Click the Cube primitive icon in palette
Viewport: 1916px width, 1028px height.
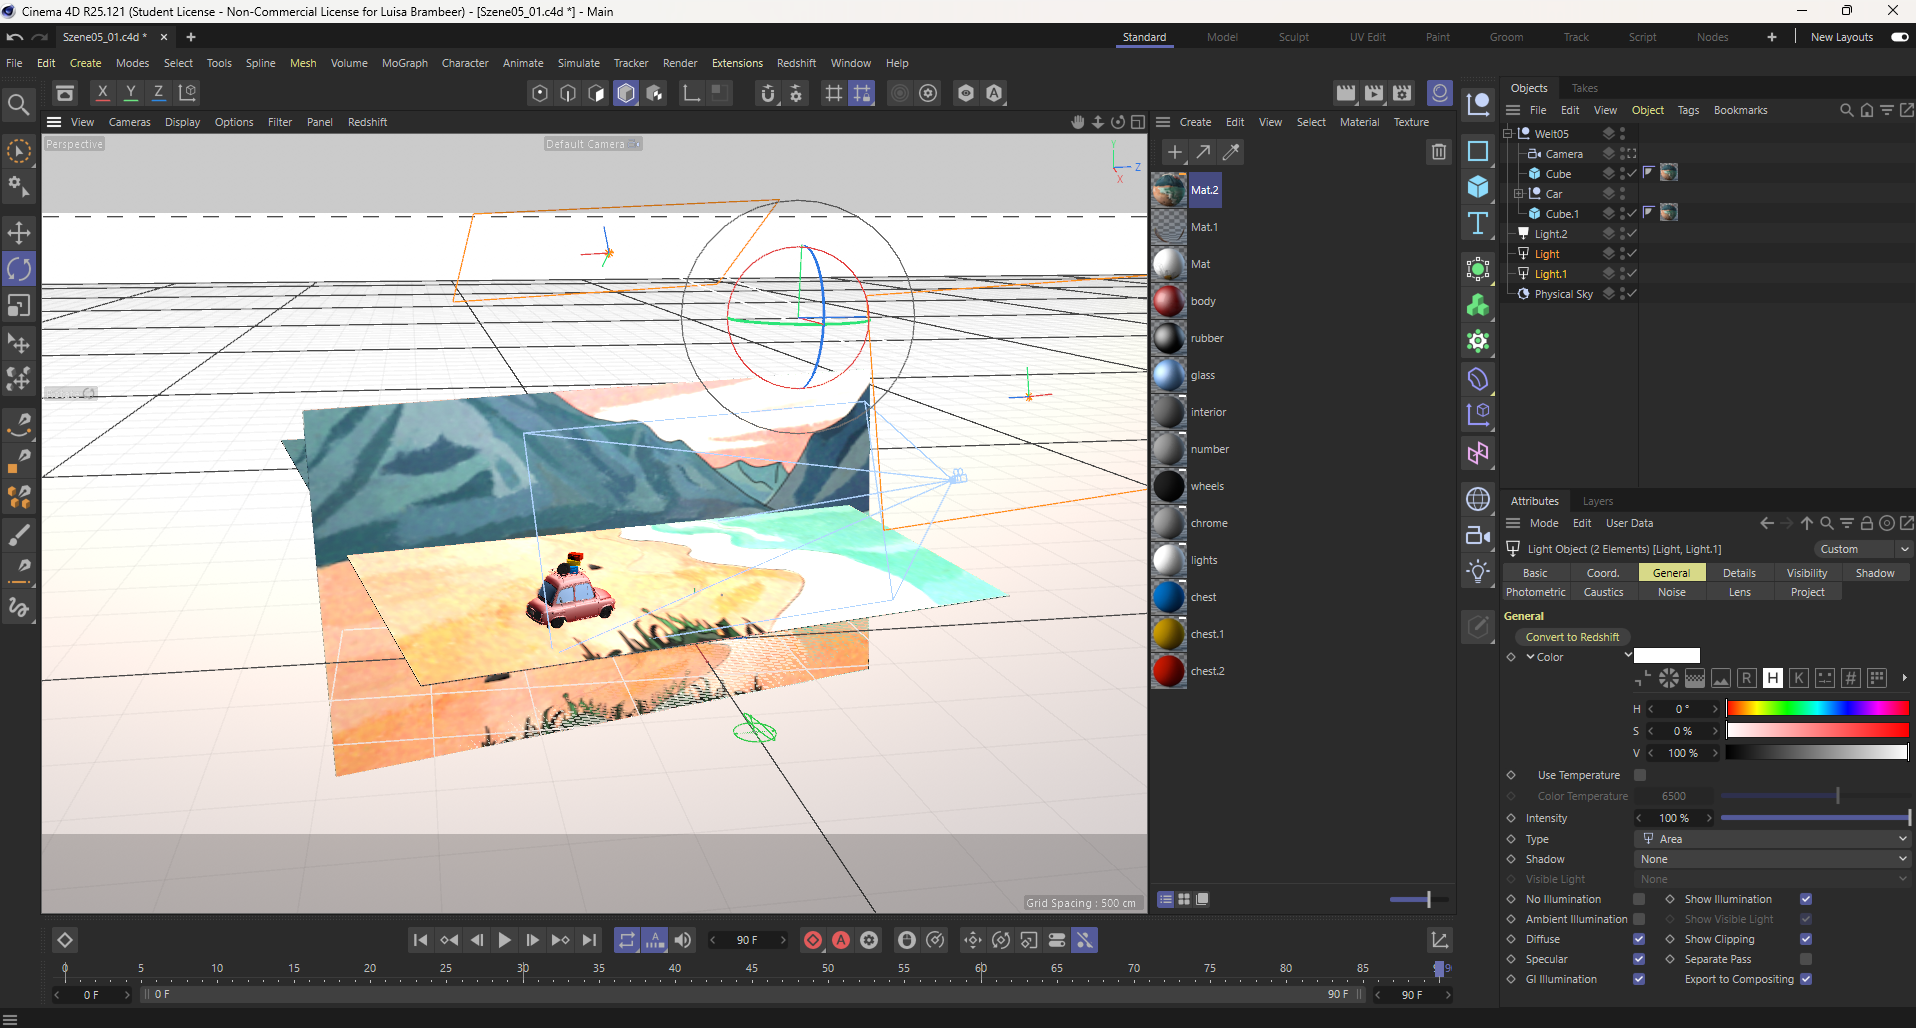coord(1478,187)
